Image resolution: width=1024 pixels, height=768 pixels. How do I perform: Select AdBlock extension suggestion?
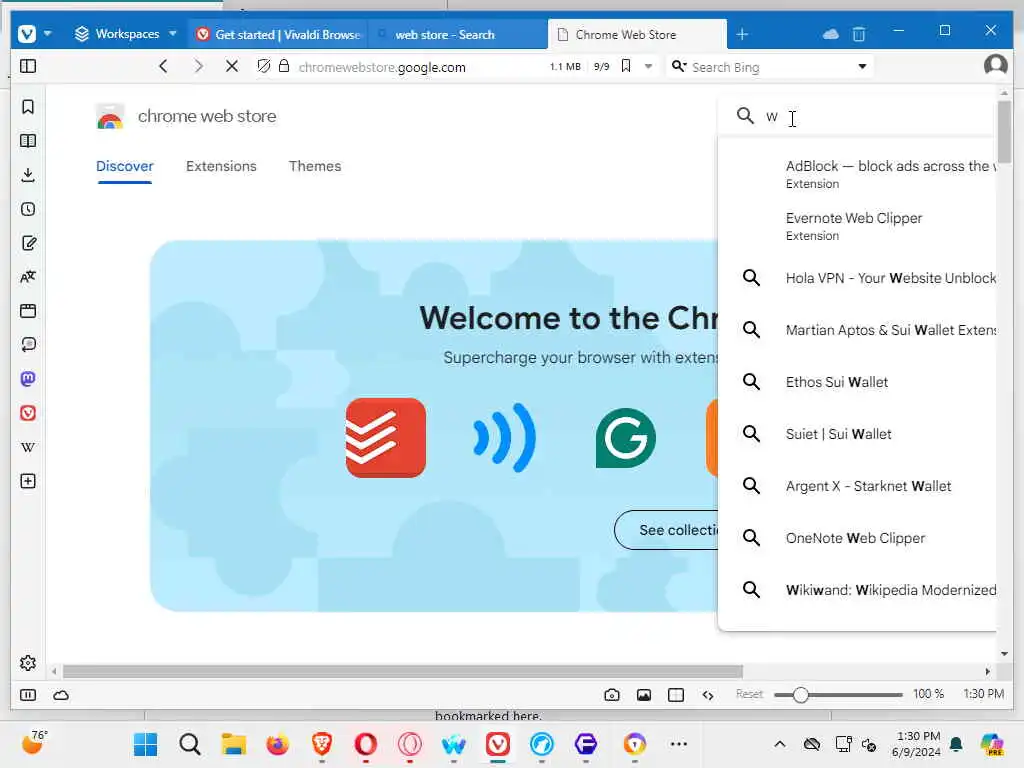point(857,174)
